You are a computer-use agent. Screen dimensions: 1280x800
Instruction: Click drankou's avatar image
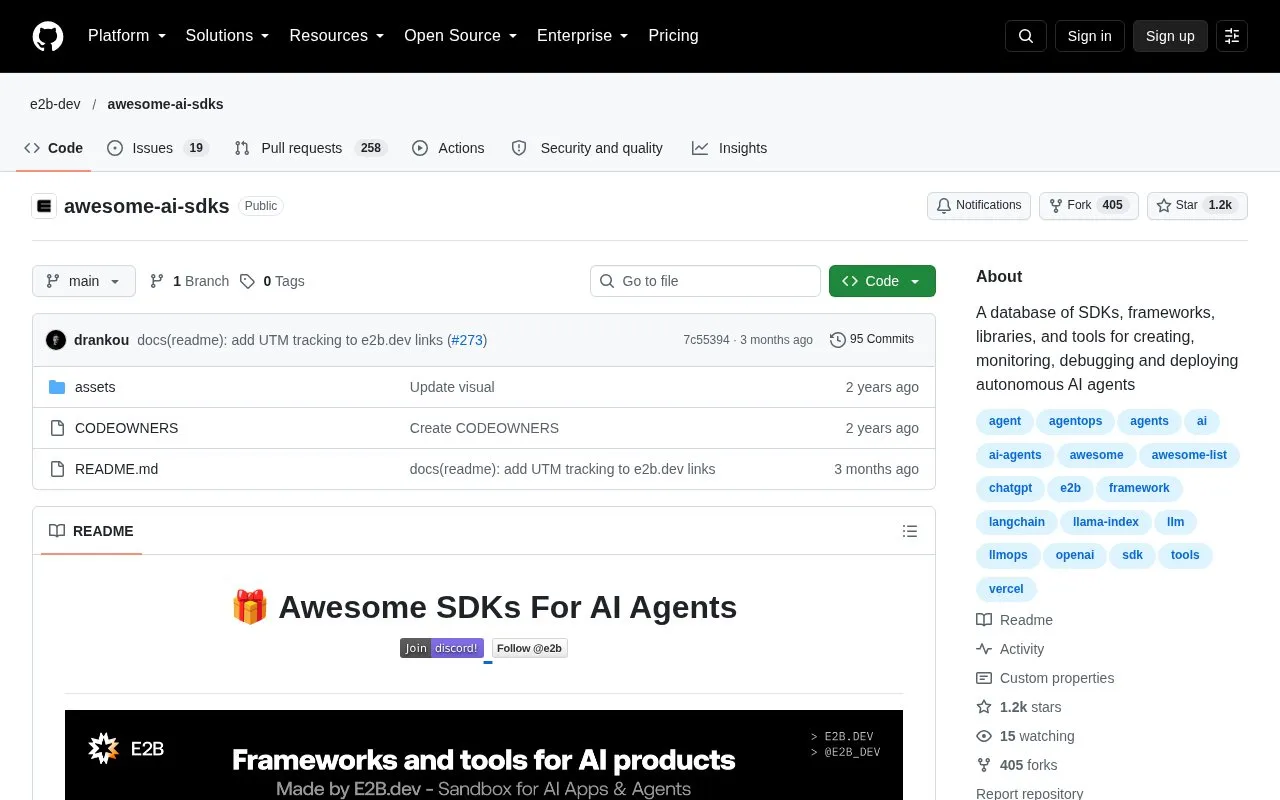coord(56,340)
